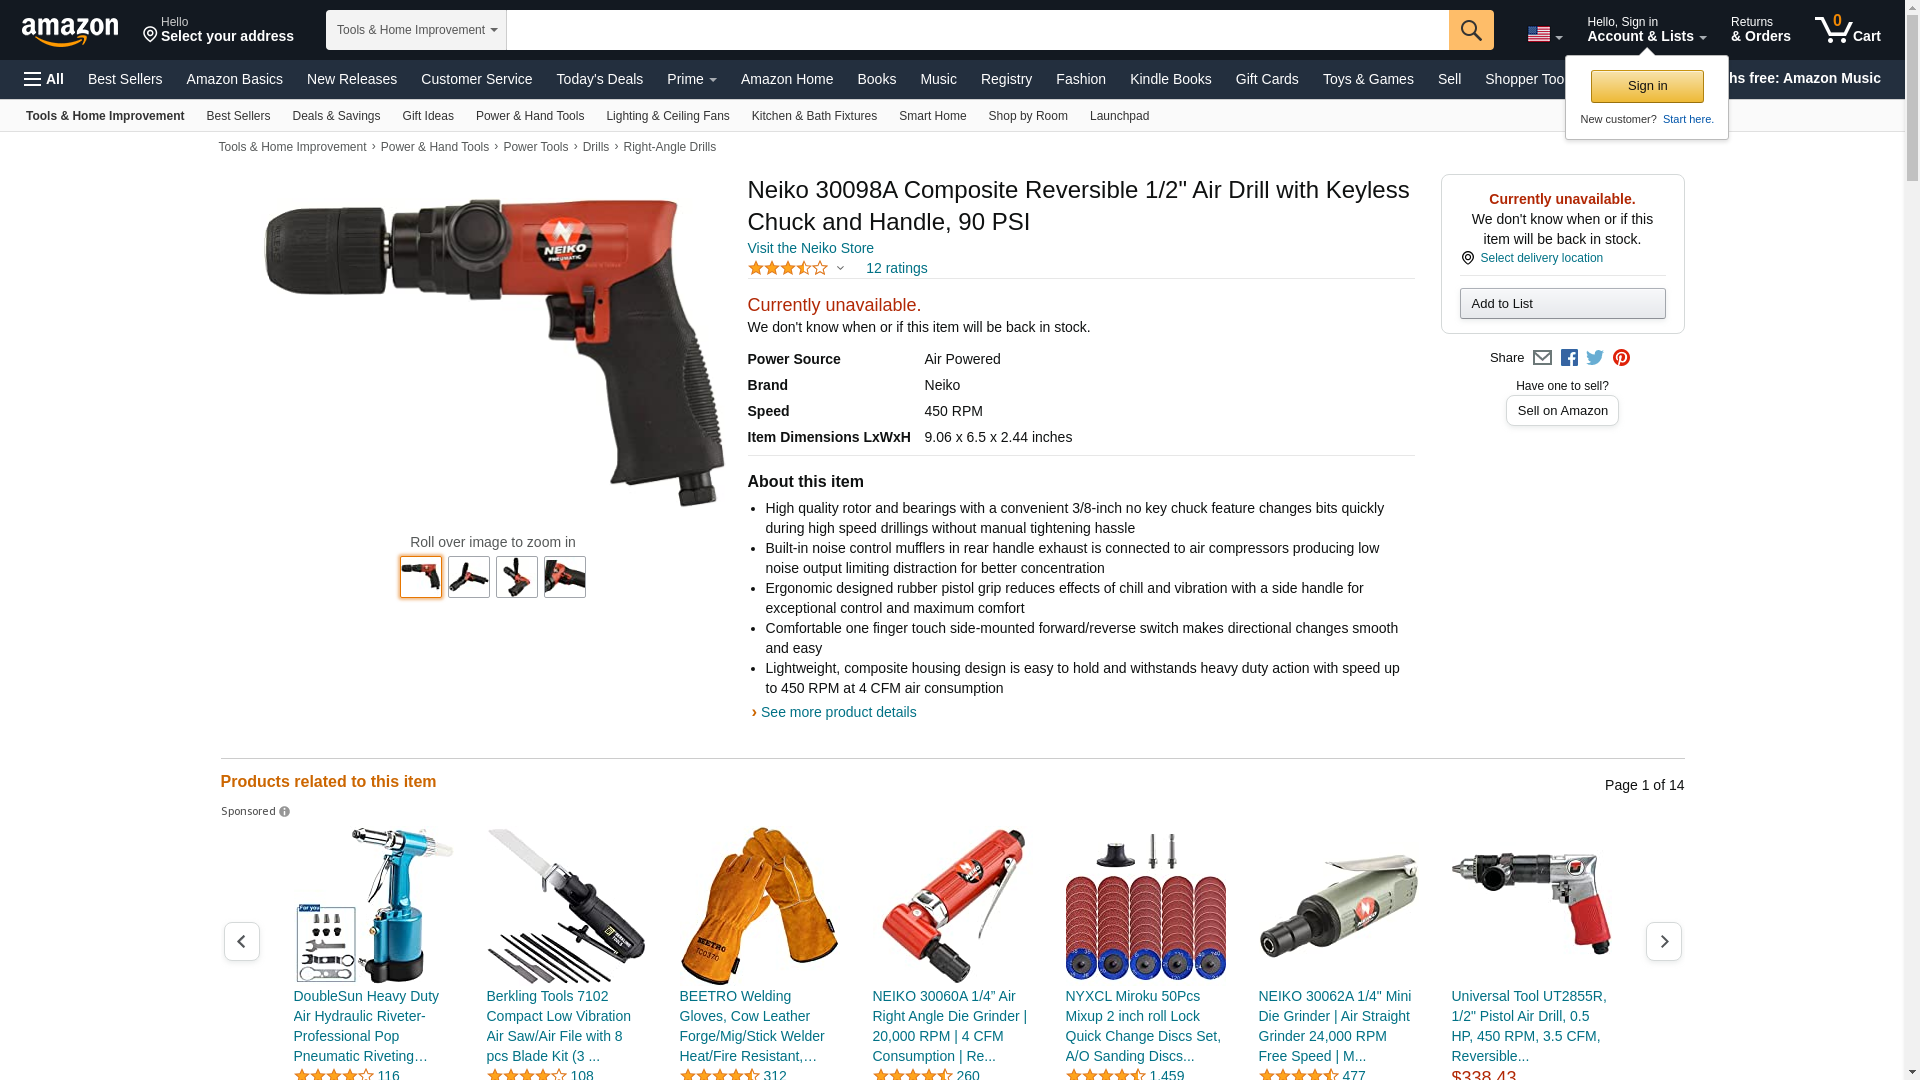
Task: Open the shopping cart icon
Action: point(1847,30)
